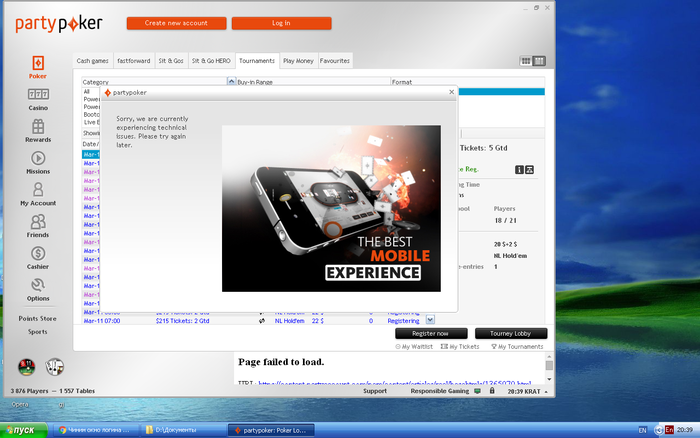
Task: Launch the blackjack cards quick-game icon
Action: coord(54,367)
